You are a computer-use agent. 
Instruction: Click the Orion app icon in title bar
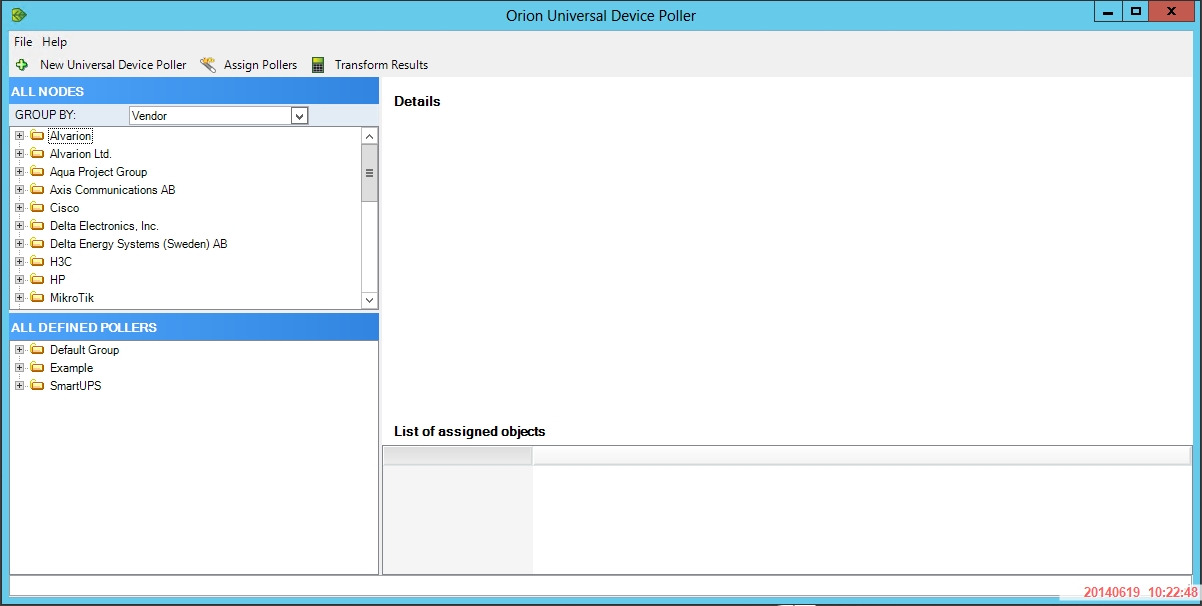[x=19, y=15]
